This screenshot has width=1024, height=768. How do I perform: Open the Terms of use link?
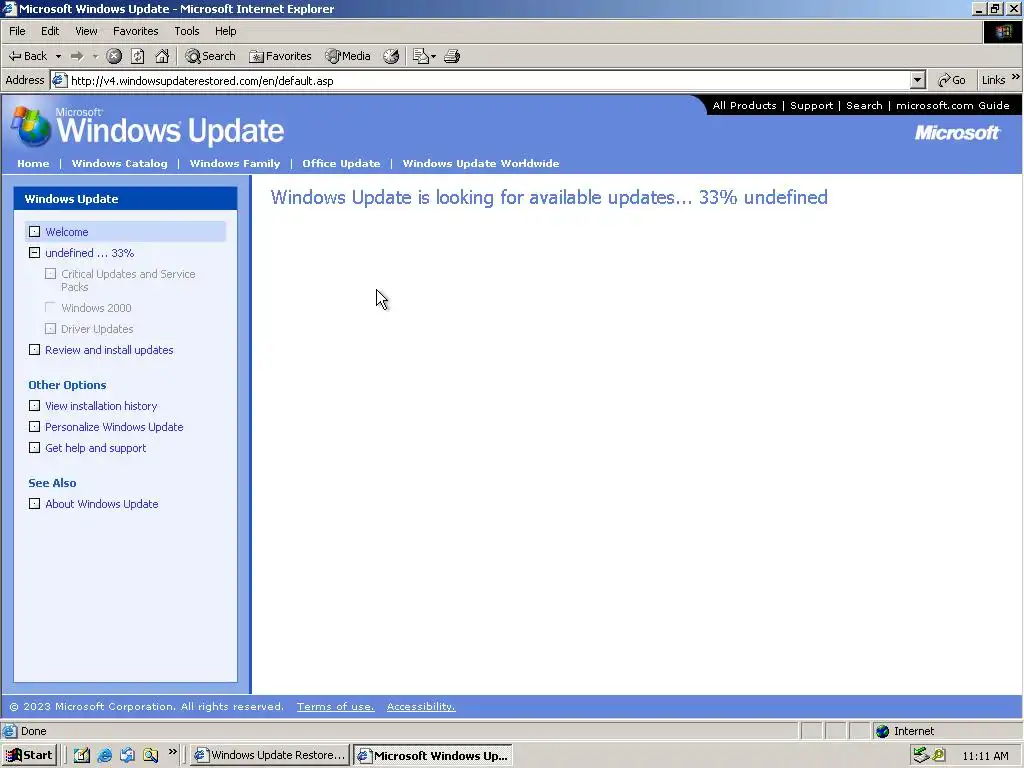(336, 707)
